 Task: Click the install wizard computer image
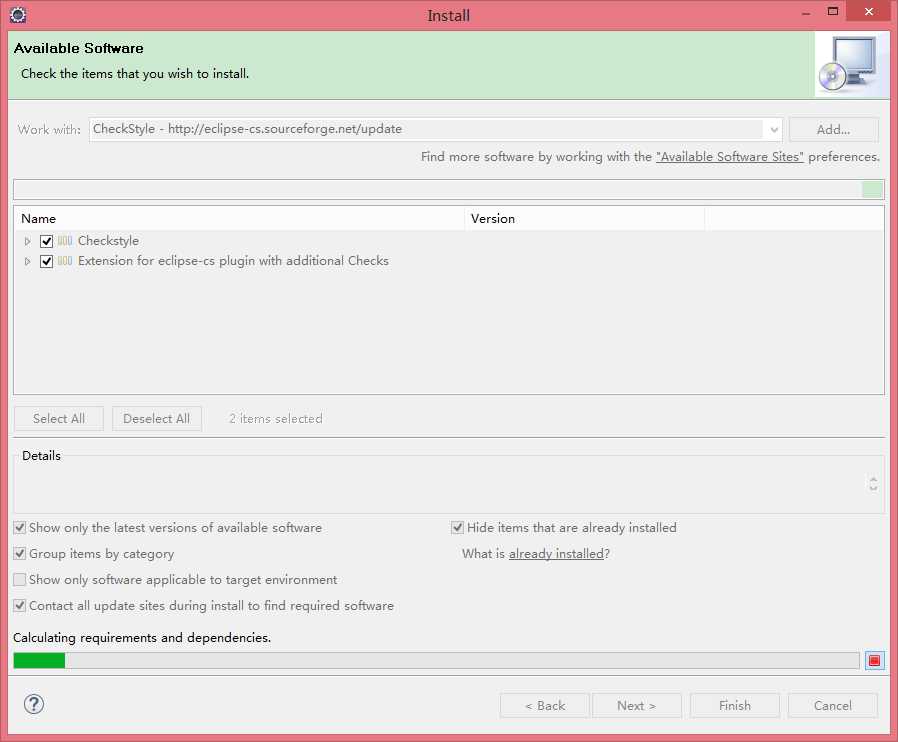(x=850, y=65)
